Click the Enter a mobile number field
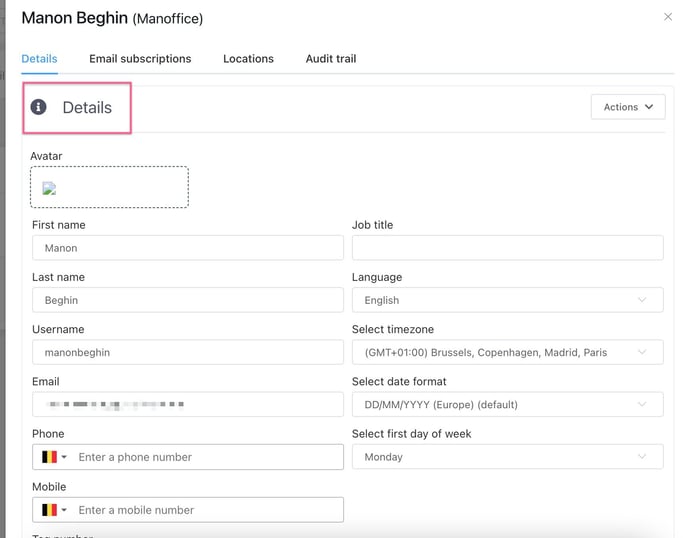 point(208,510)
